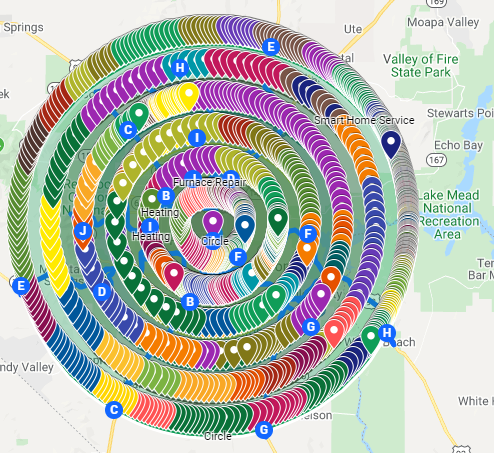Open the large orange pin below the F marker

point(307,252)
